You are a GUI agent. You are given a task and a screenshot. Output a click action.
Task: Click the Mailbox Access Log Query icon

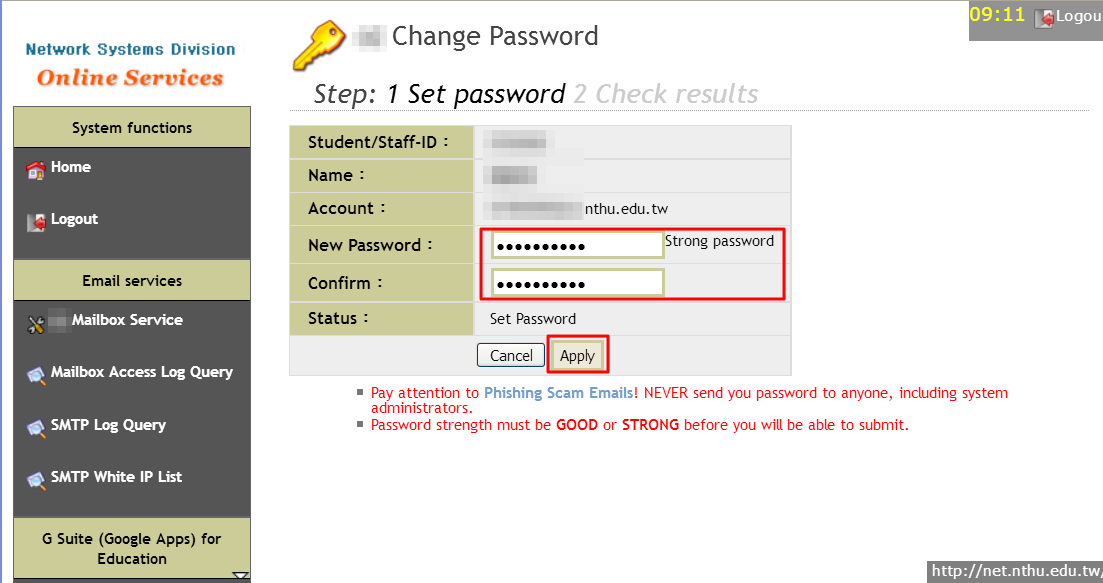[x=36, y=375]
